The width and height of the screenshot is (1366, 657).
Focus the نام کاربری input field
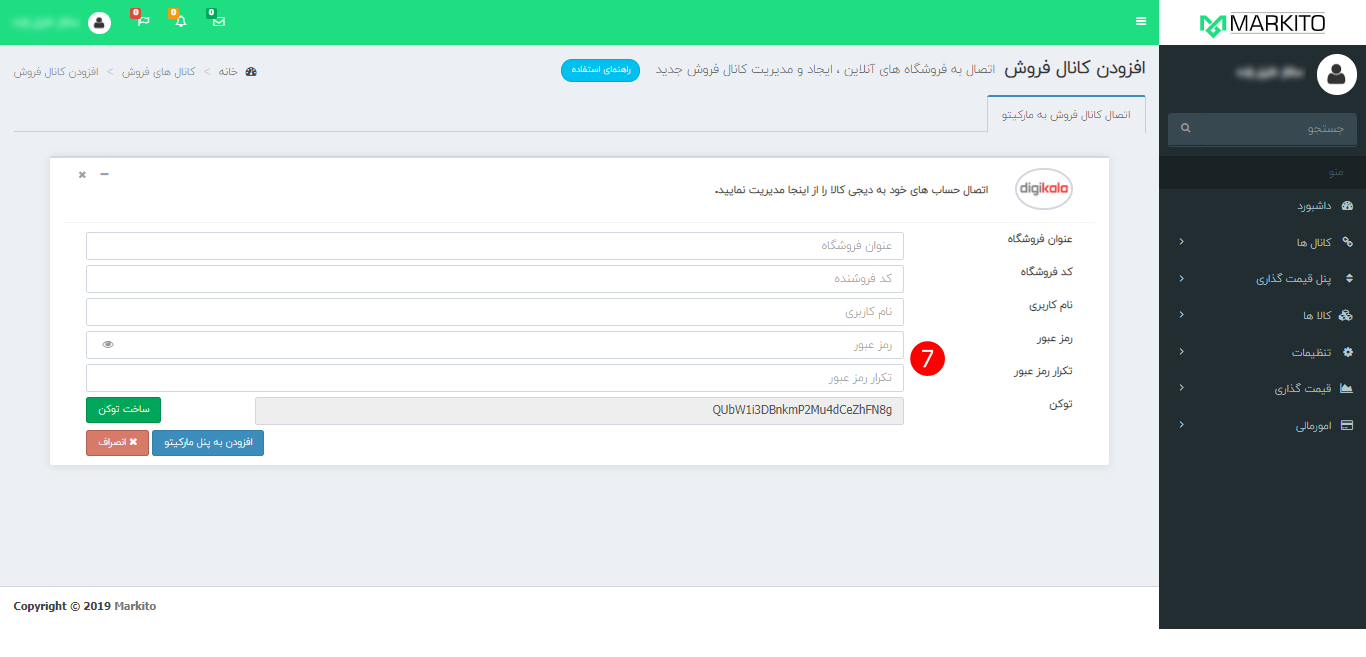(495, 312)
